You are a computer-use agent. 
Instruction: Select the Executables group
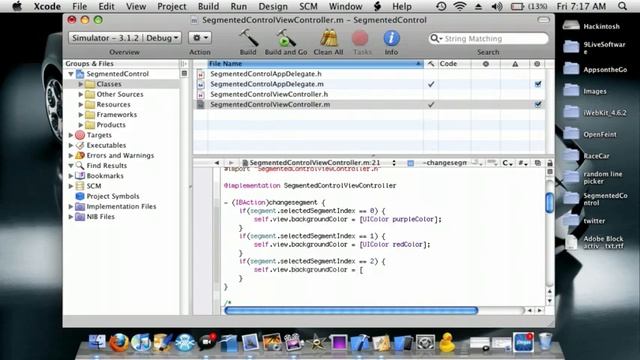(106, 145)
